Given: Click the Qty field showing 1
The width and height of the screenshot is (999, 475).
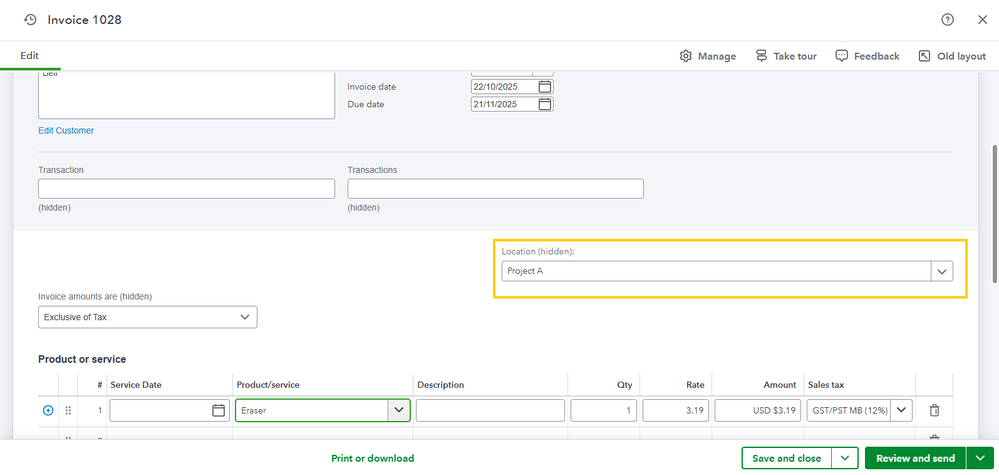Looking at the screenshot, I should point(604,411).
